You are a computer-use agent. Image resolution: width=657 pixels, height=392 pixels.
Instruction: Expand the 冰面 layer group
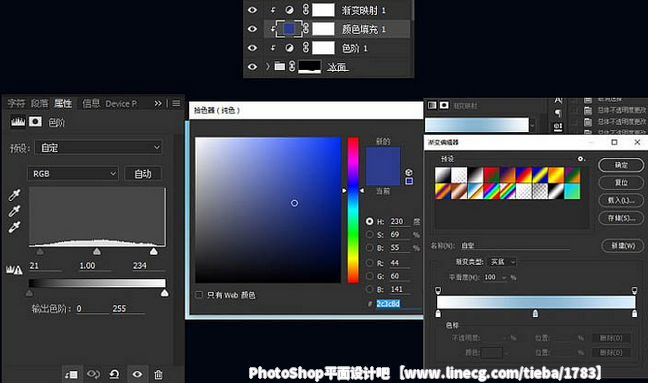[x=267, y=67]
